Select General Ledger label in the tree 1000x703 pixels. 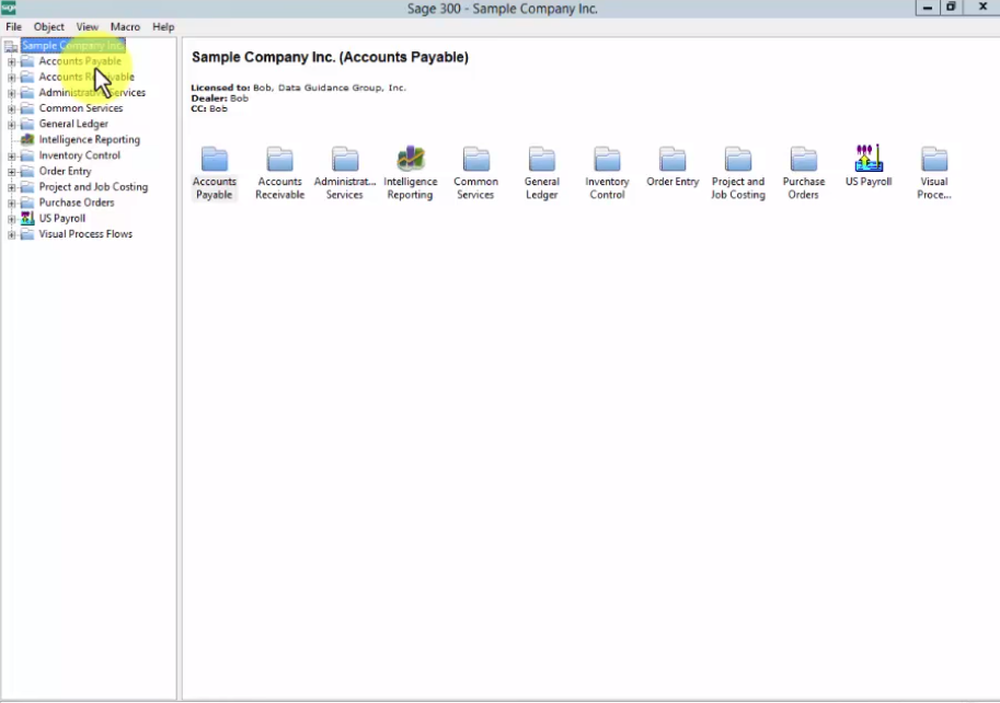73,124
